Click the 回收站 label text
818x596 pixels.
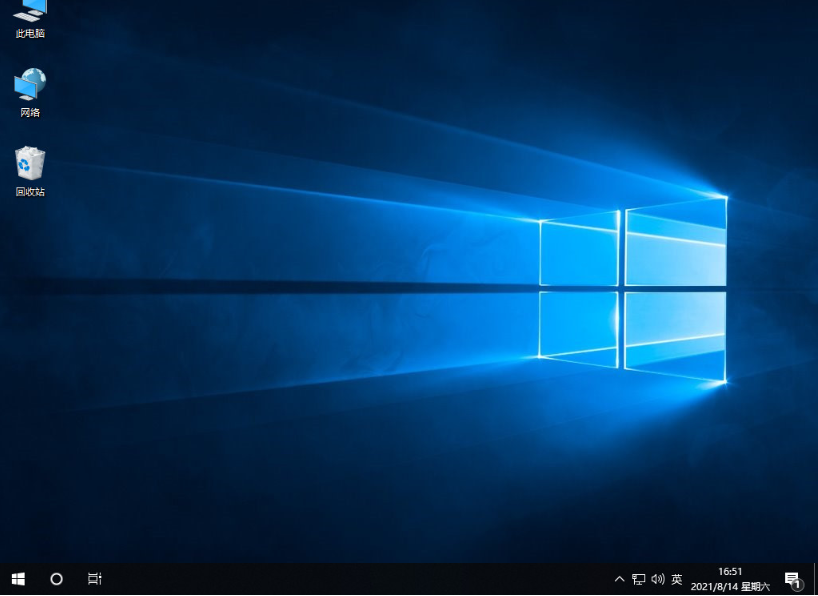pyautogui.click(x=29, y=191)
